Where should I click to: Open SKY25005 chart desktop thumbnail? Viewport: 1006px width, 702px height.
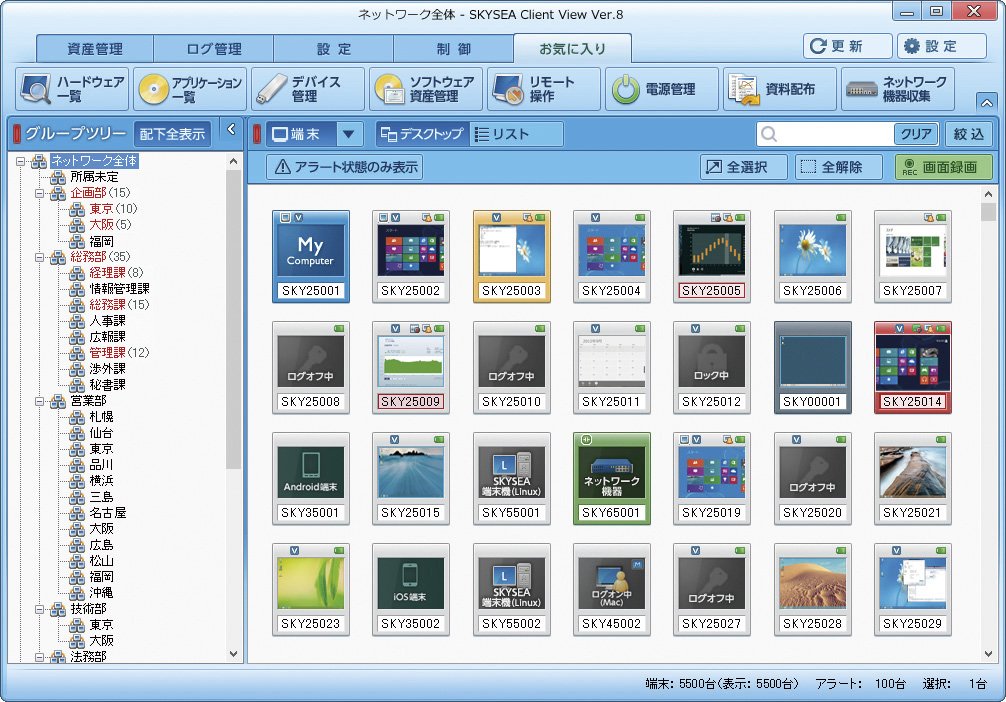(x=712, y=257)
